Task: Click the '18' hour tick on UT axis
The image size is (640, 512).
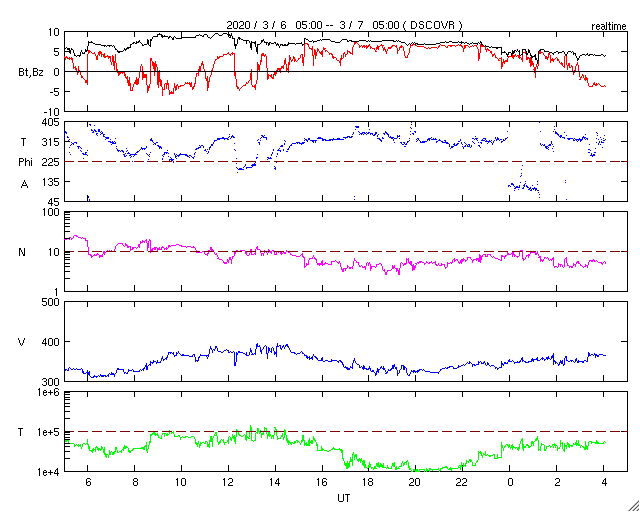Action: coord(369,483)
